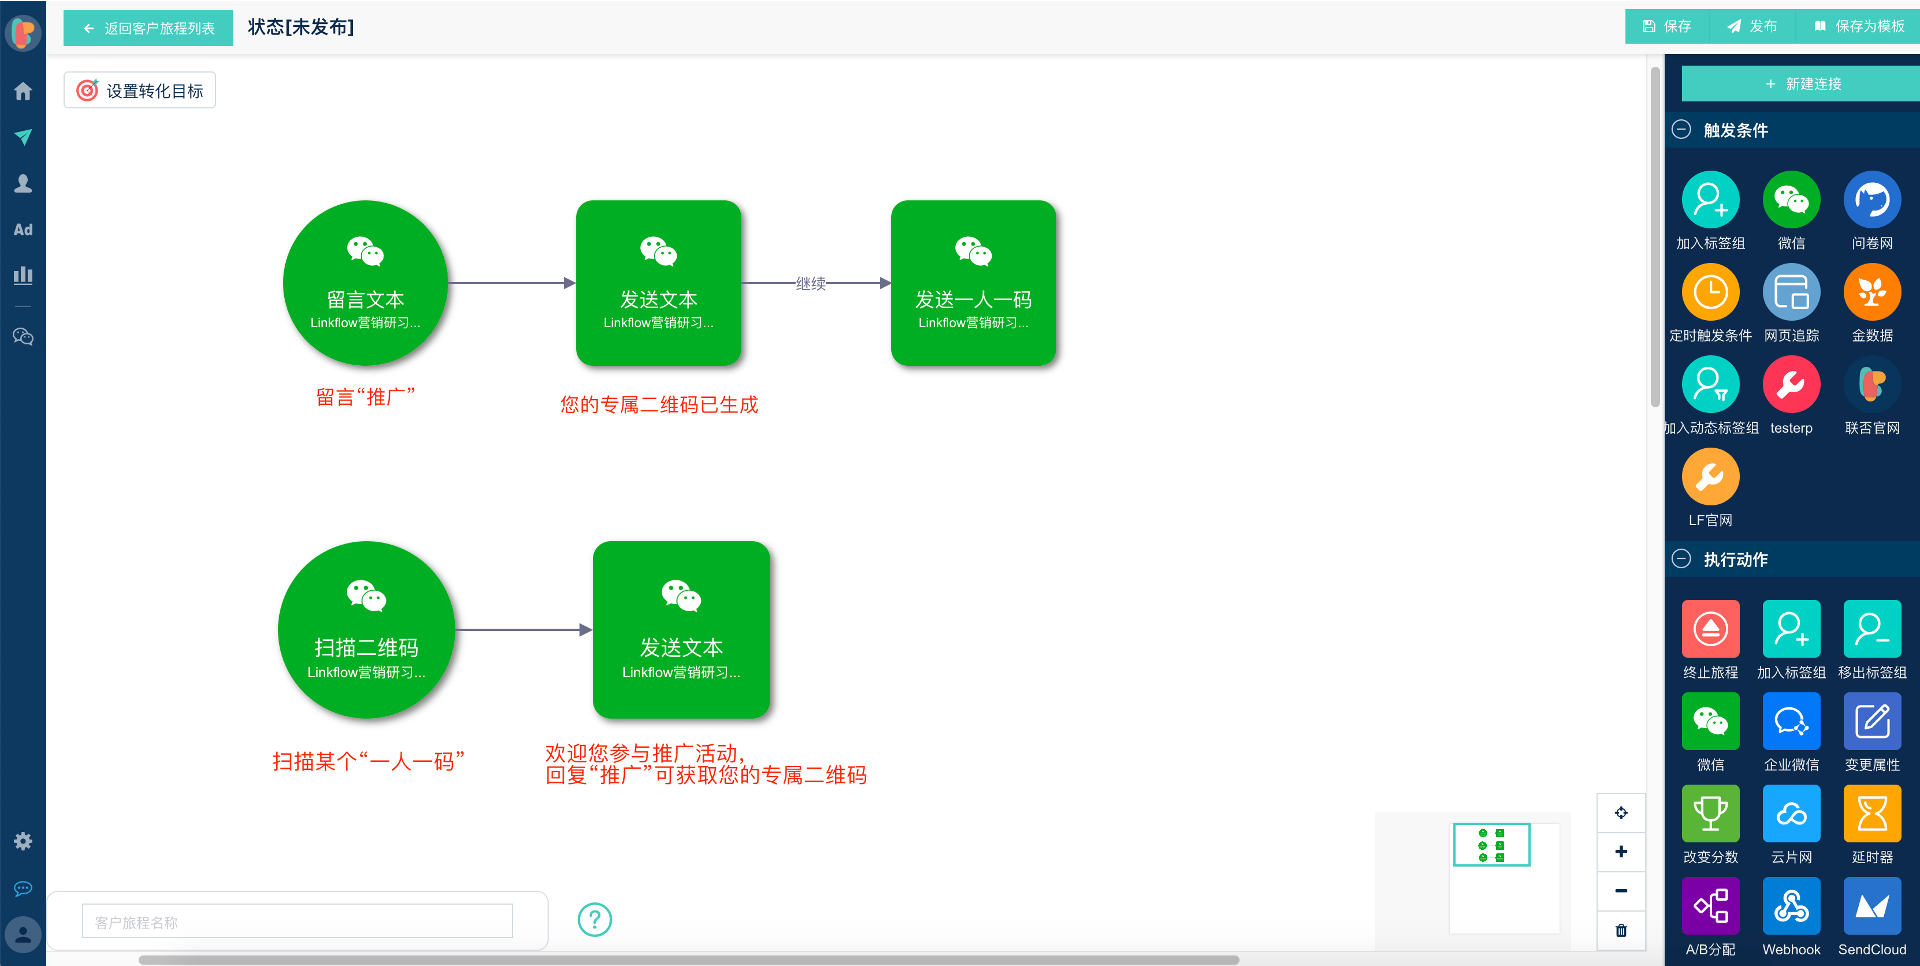The width and height of the screenshot is (1920, 966).
Task: Zoom in with the plus button
Action: pyautogui.click(x=1621, y=852)
